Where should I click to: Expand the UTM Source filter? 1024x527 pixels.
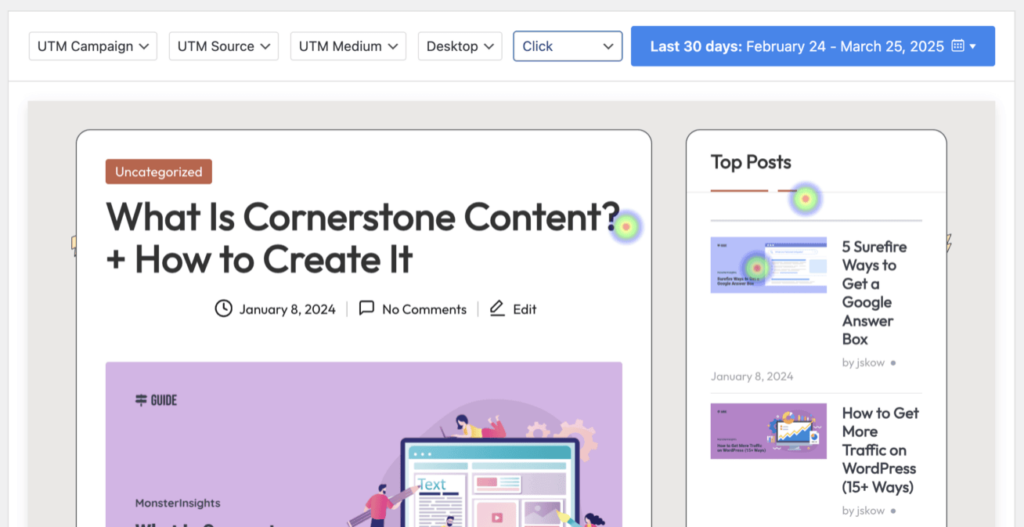tap(224, 46)
